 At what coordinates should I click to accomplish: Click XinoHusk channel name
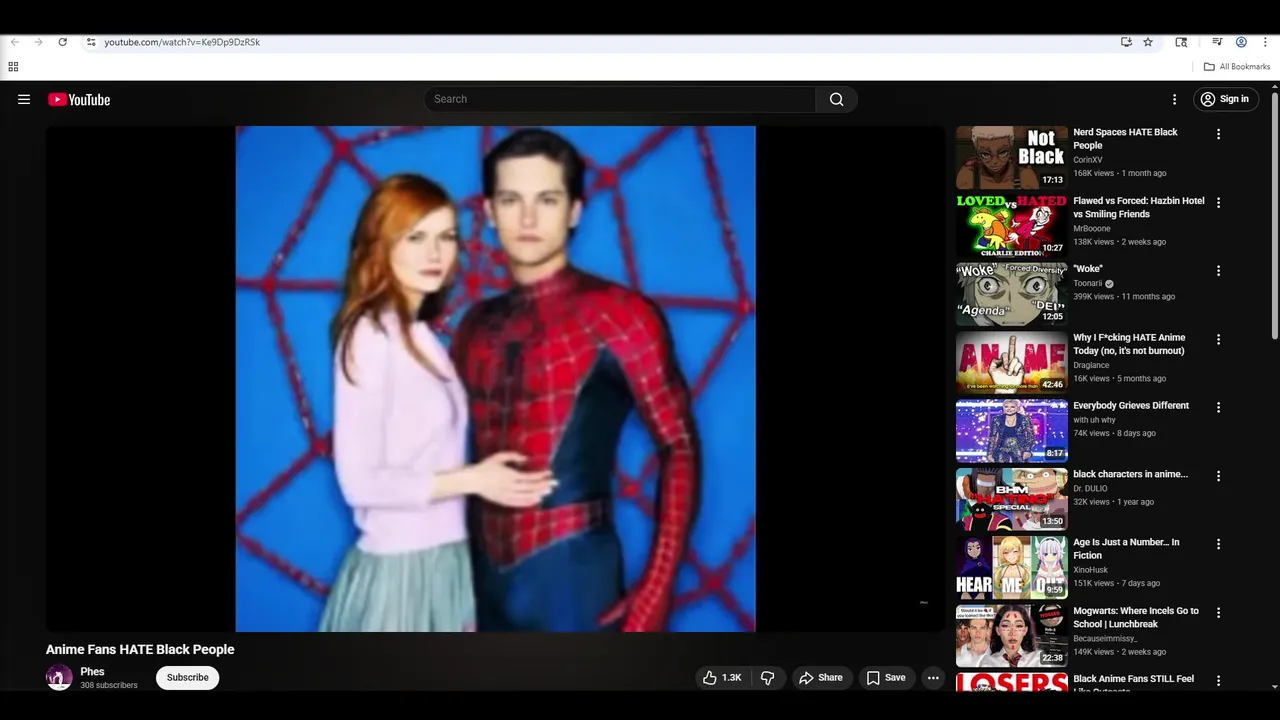pyautogui.click(x=1090, y=570)
